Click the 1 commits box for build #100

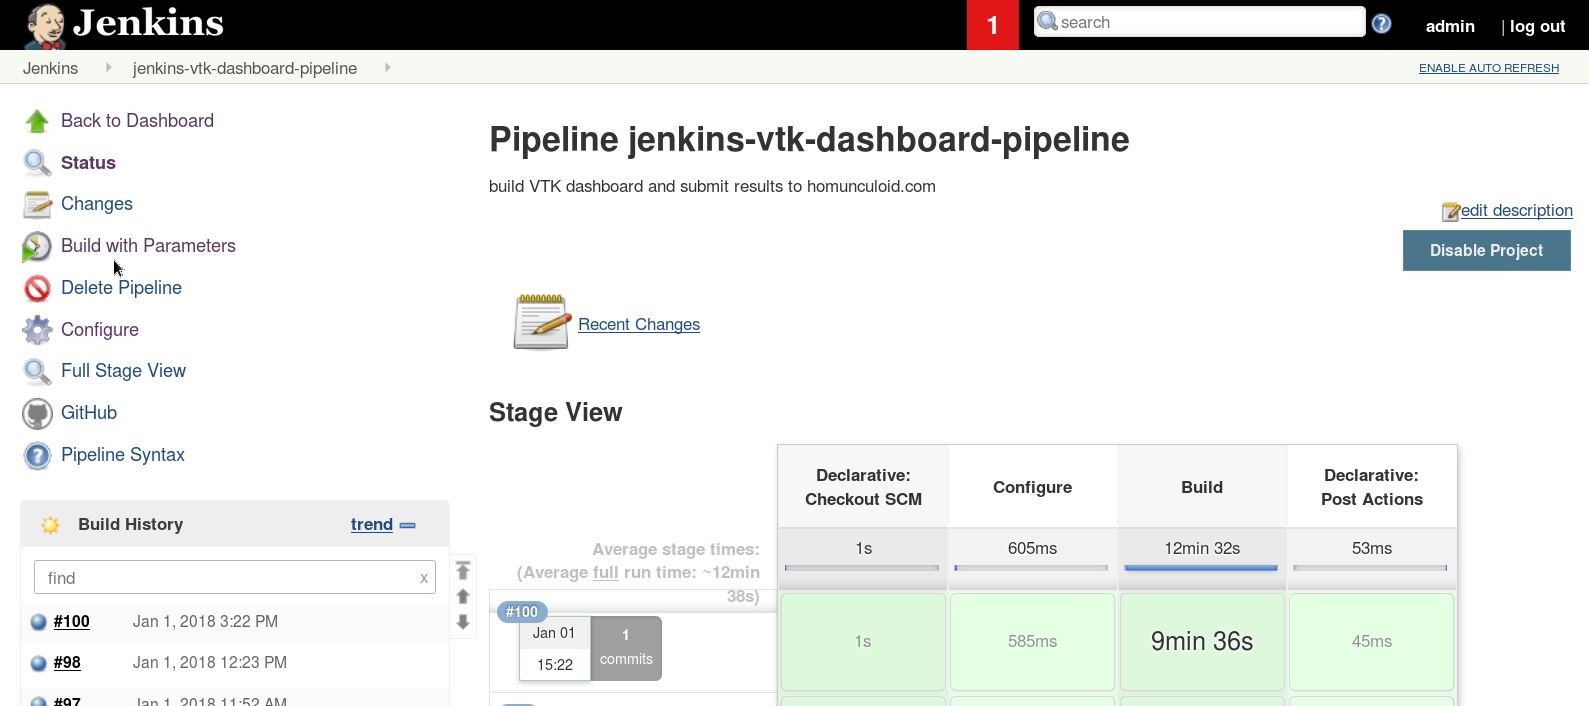coord(626,648)
